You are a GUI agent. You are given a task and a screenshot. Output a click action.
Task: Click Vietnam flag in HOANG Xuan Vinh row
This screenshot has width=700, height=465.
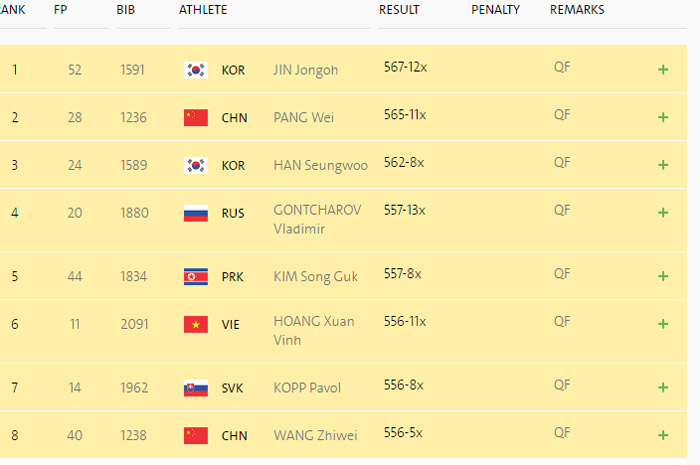195,324
